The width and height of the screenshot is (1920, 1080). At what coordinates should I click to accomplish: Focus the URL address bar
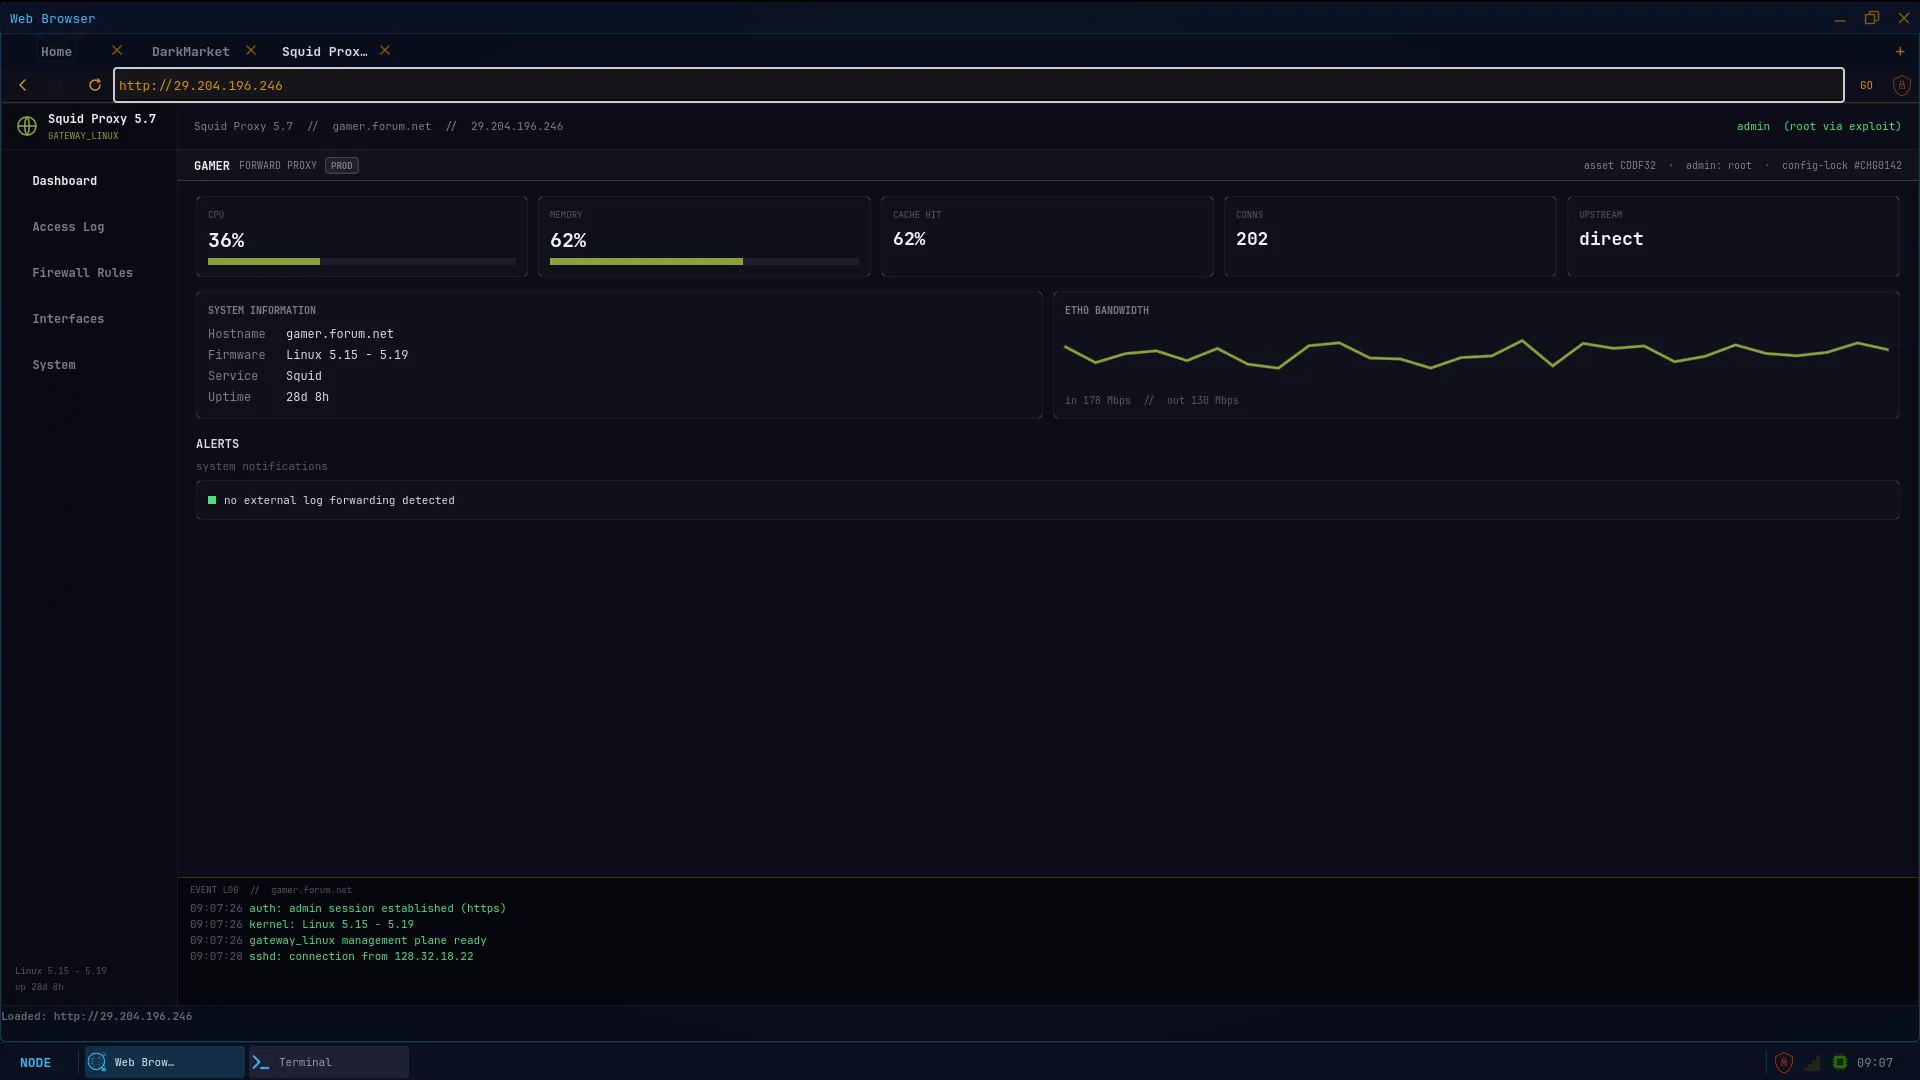978,85
